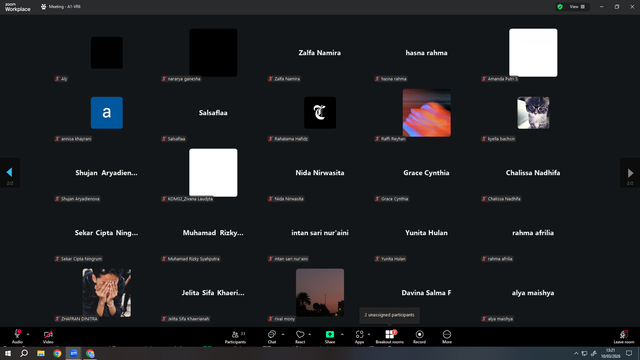The image size is (640, 360).
Task: Click the Davina Salma F tile
Action: [x=427, y=293]
